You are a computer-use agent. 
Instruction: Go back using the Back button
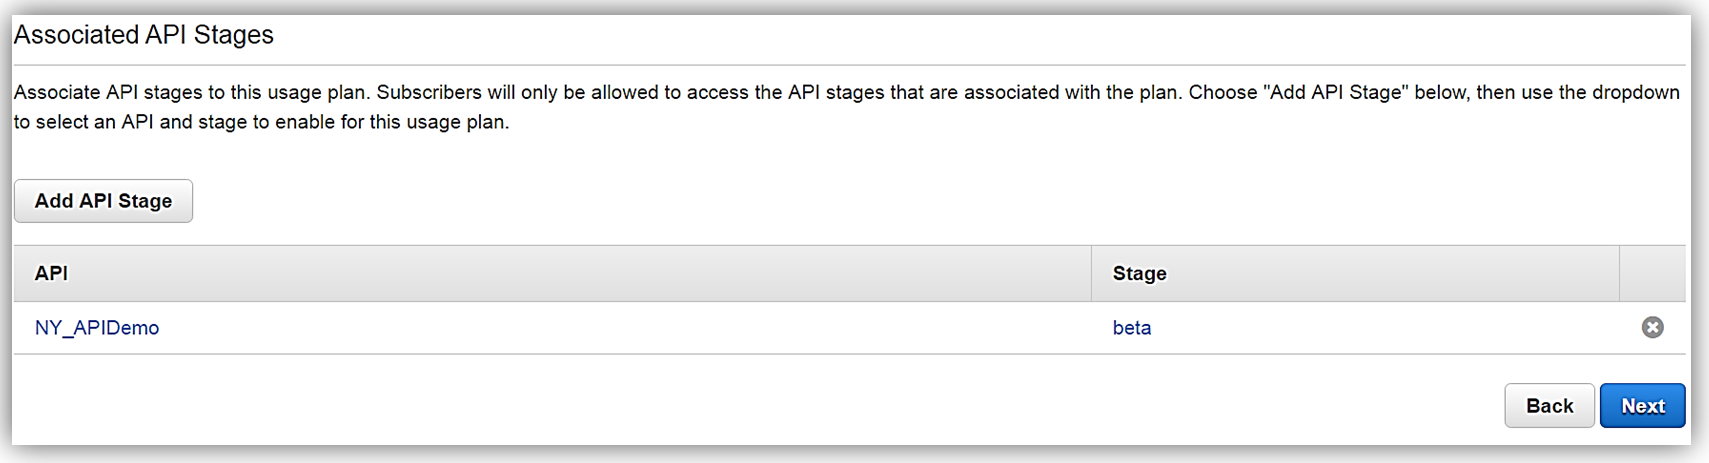[1549, 406]
